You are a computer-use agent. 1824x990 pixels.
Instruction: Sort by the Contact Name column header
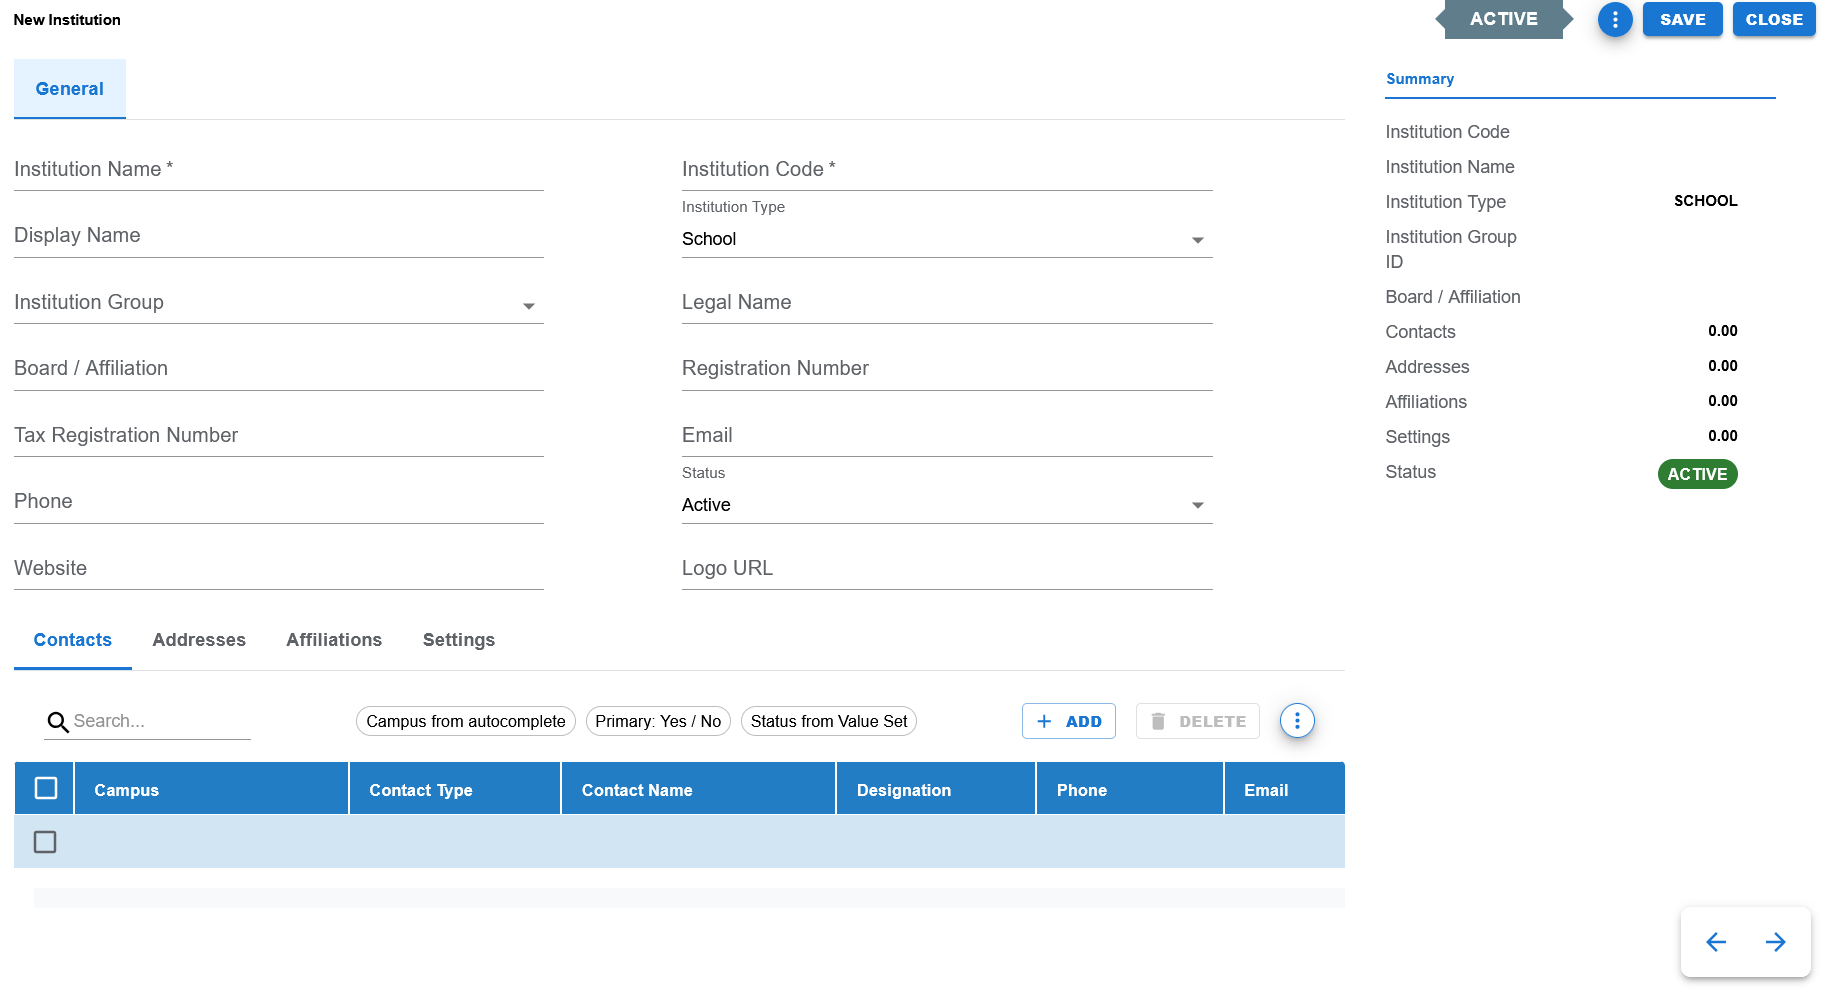698,789
